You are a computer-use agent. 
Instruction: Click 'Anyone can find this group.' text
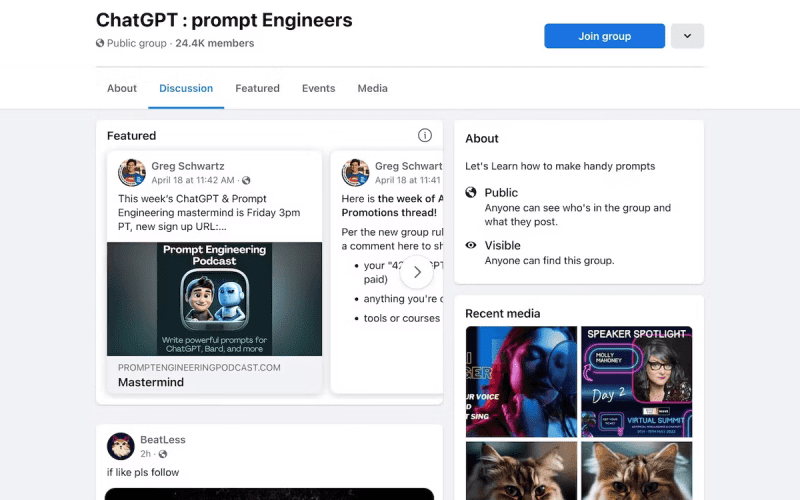point(549,261)
